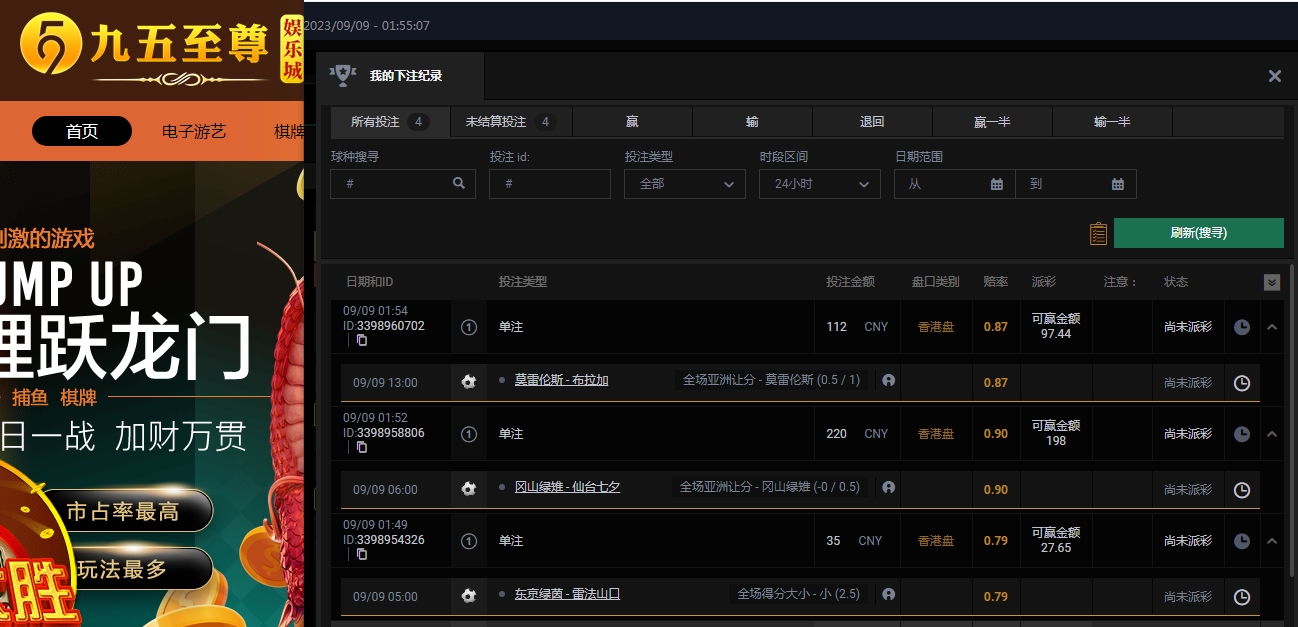This screenshot has width=1298, height=627.
Task: Collapse the 220 CNY bet details
Action: click(x=1271, y=434)
